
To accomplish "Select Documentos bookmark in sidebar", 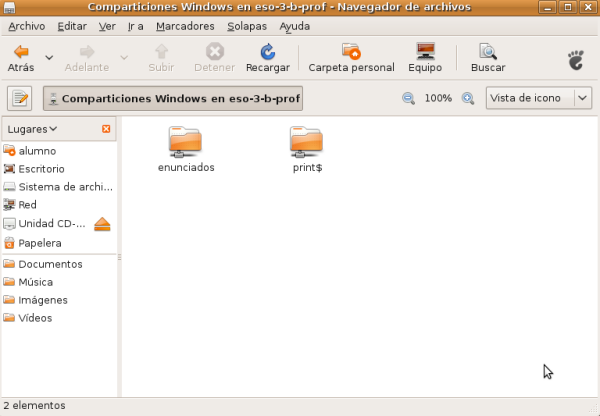I will click(49, 264).
